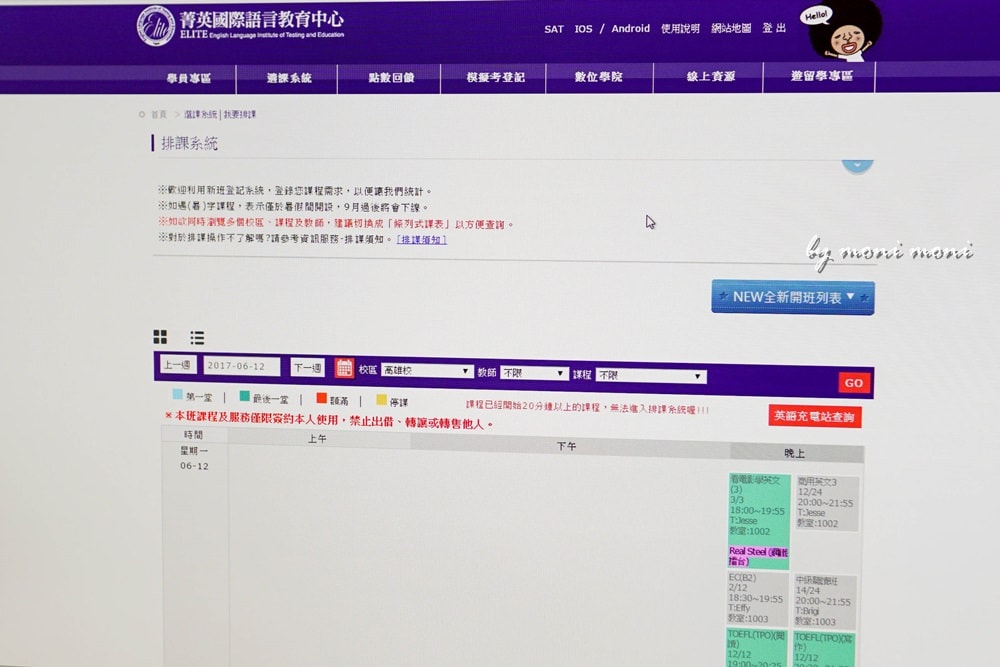This screenshot has height=667, width=1000.
Task: Open the red calendar date picker icon
Action: [x=344, y=368]
